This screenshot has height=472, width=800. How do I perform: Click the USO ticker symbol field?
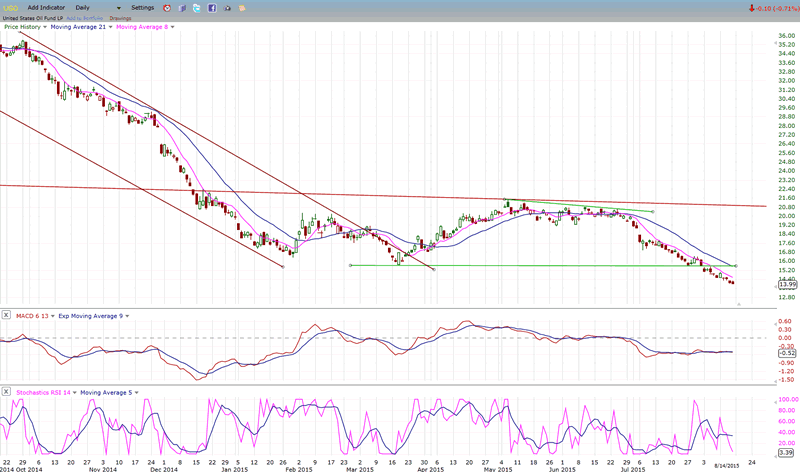12,7
